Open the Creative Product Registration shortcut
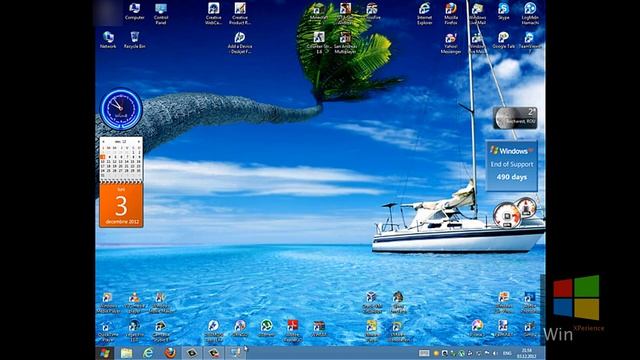Image resolution: width=640 pixels, height=360 pixels. point(240,13)
